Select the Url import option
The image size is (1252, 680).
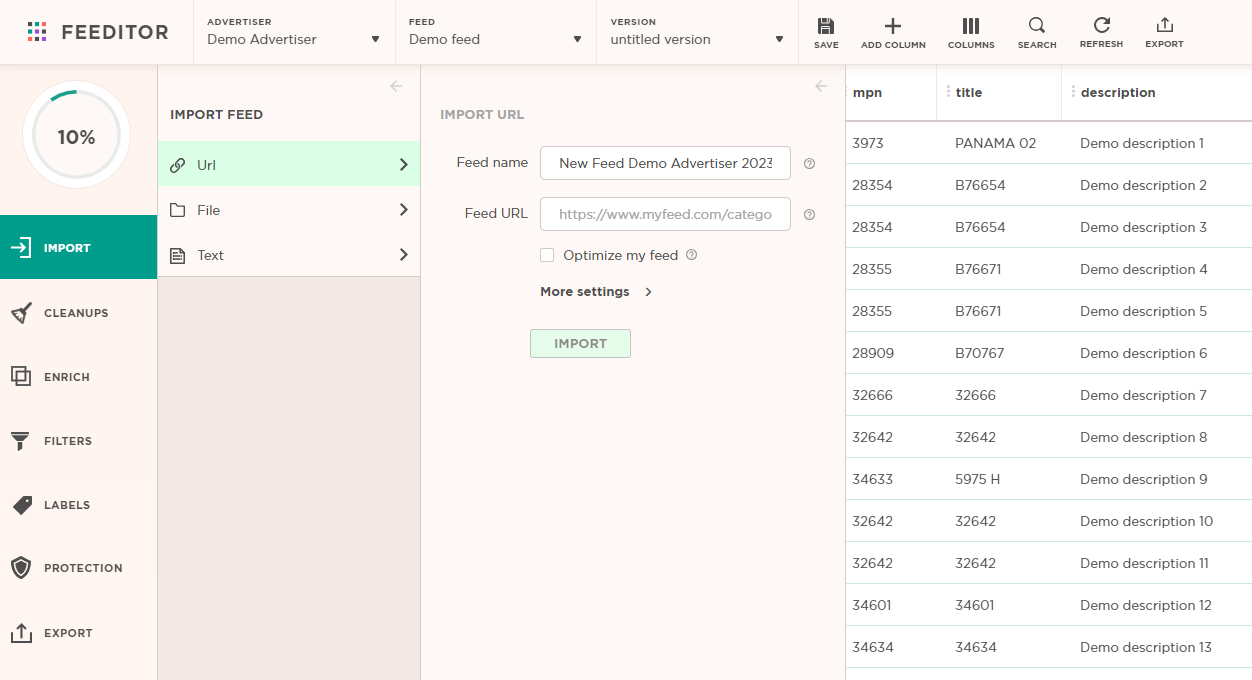[289, 164]
